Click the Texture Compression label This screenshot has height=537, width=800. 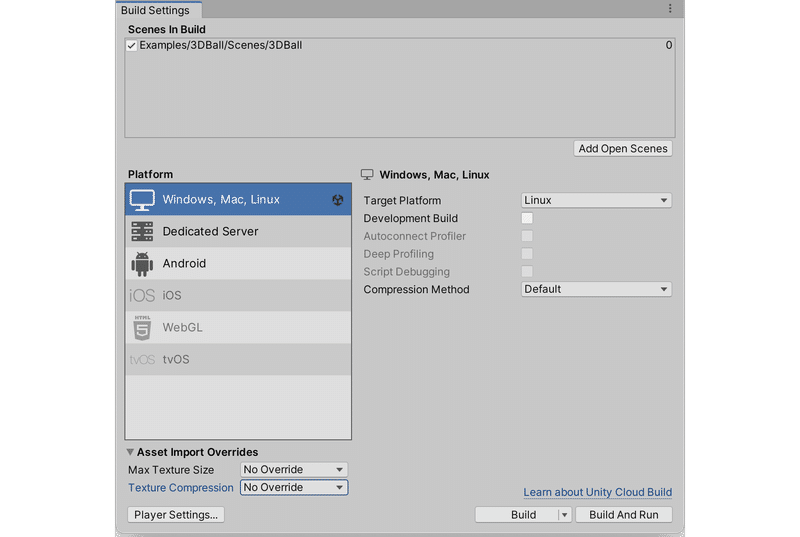[181, 488]
